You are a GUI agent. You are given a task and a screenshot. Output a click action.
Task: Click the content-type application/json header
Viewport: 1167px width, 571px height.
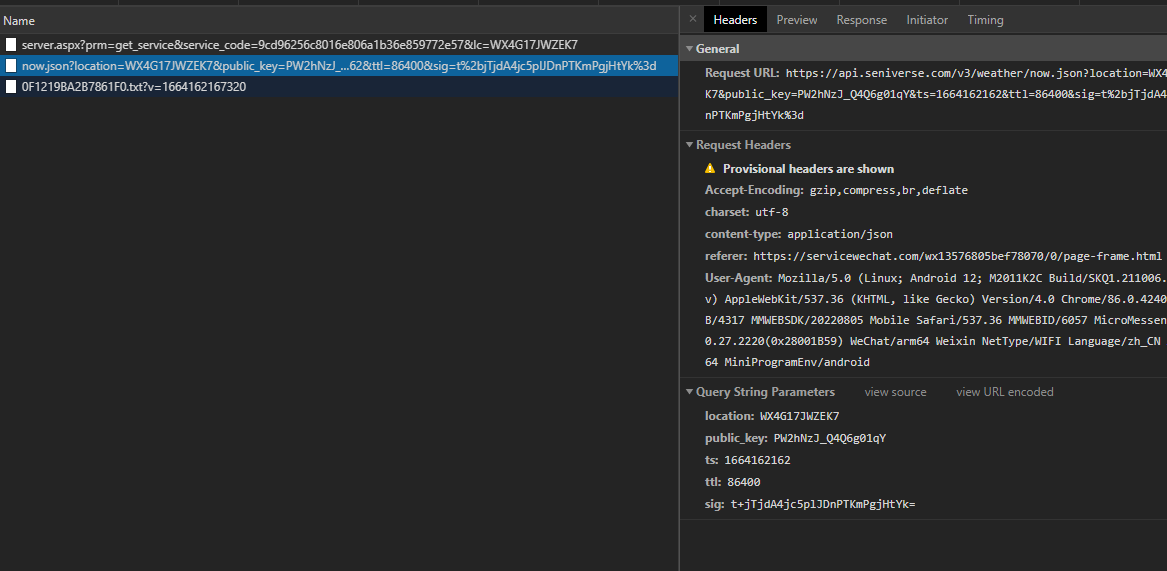click(x=799, y=235)
